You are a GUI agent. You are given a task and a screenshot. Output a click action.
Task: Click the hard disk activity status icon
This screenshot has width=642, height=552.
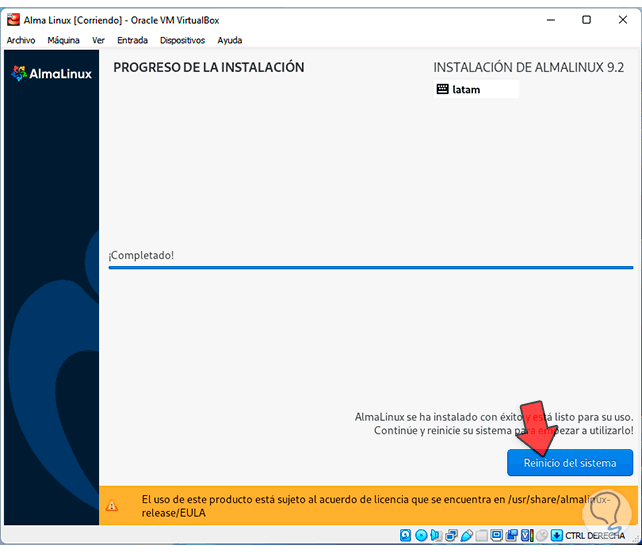pos(405,535)
